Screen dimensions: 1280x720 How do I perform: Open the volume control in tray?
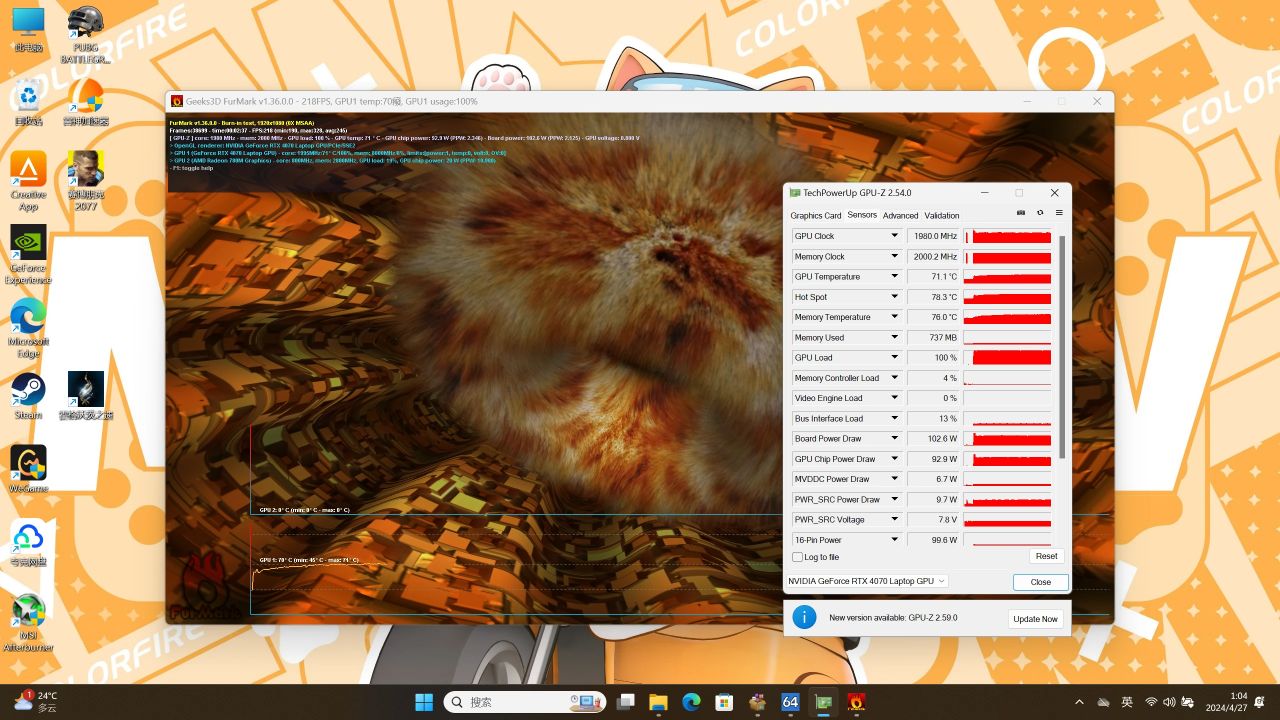(1170, 702)
